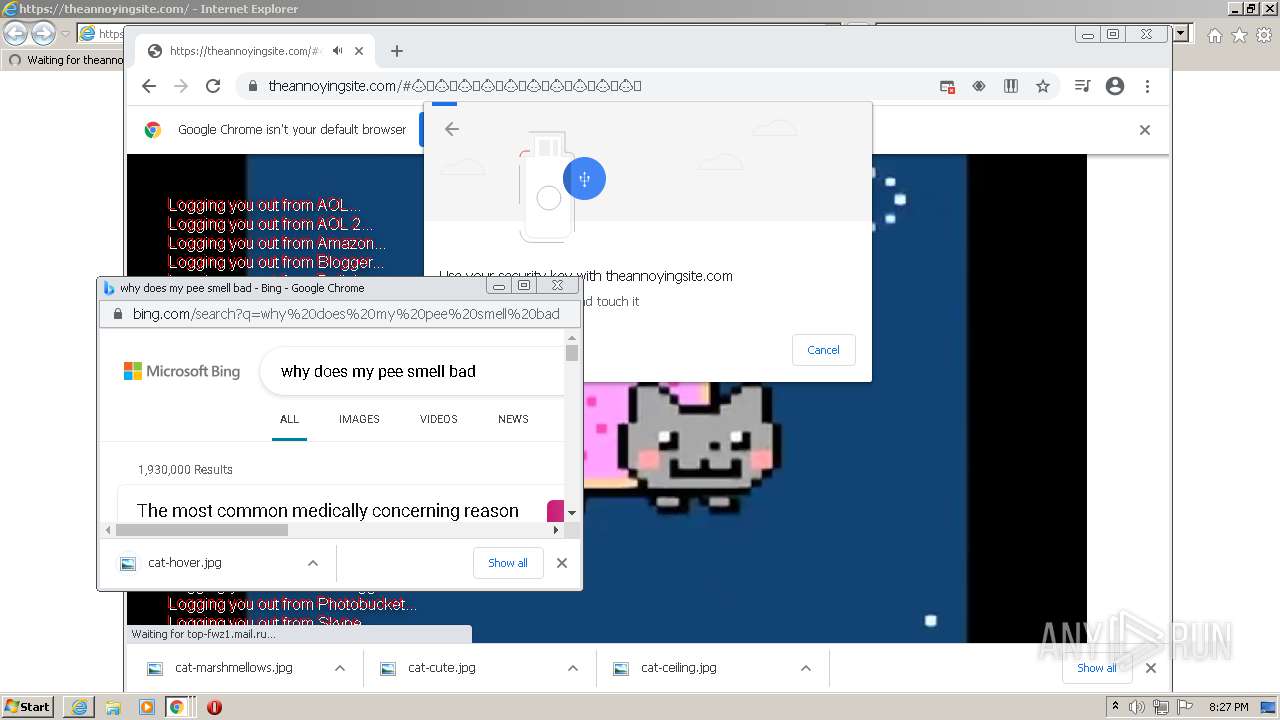Viewport: 1280px width, 720px height.
Task: Click the MIDI piano icon in address bar
Action: pyautogui.click(x=1011, y=86)
